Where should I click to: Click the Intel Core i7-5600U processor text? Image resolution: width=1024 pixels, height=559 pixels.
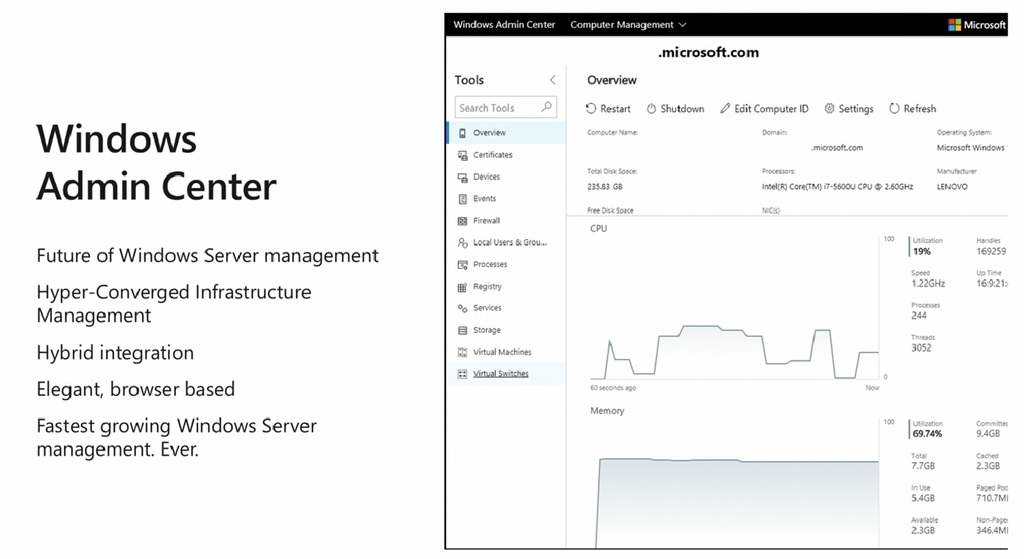coord(837,187)
